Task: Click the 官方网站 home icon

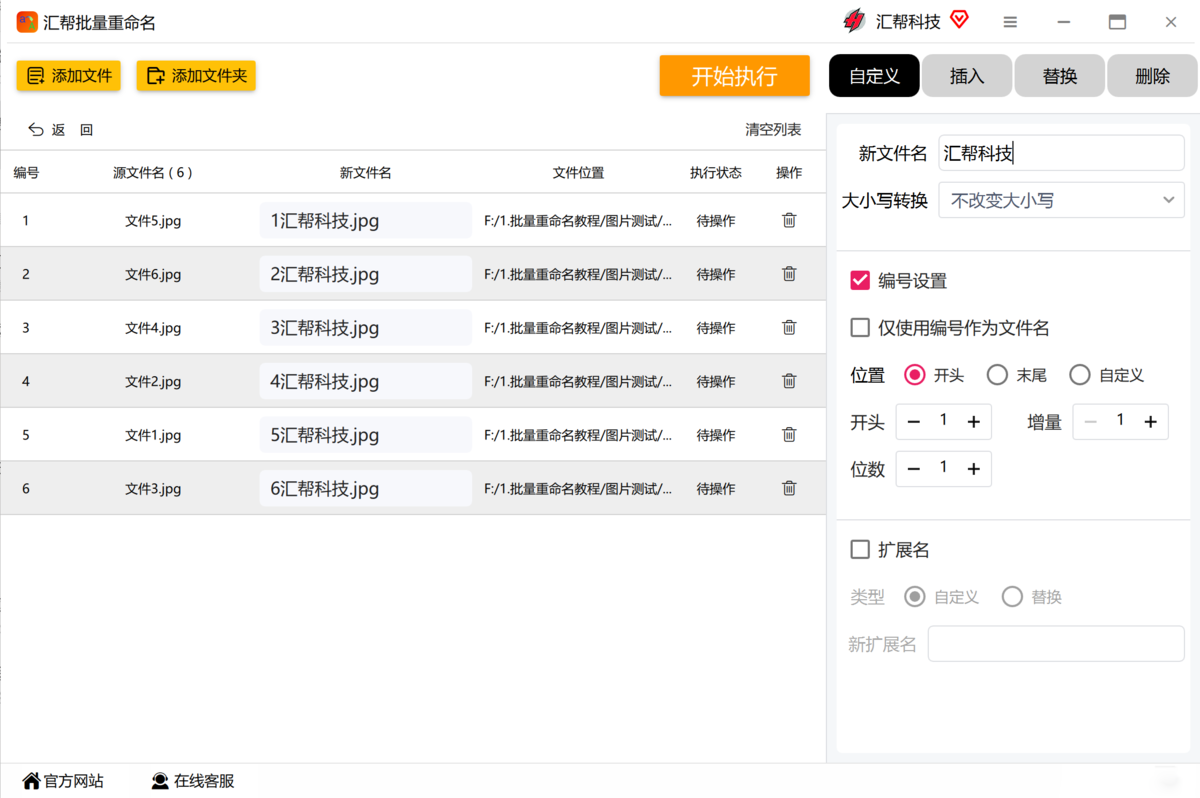Action: pos(32,781)
